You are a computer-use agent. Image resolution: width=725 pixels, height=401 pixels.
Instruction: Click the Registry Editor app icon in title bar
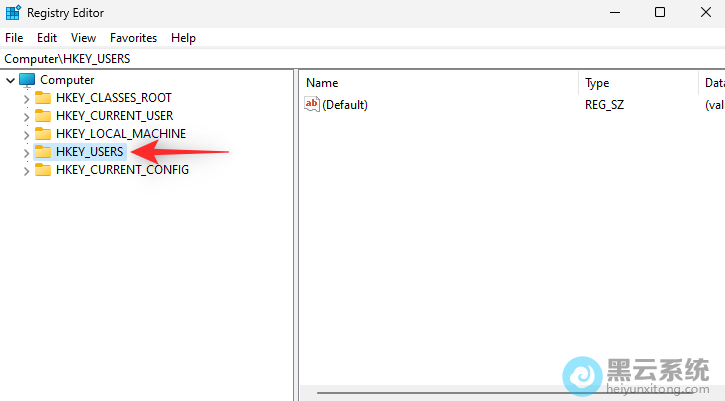click(13, 12)
